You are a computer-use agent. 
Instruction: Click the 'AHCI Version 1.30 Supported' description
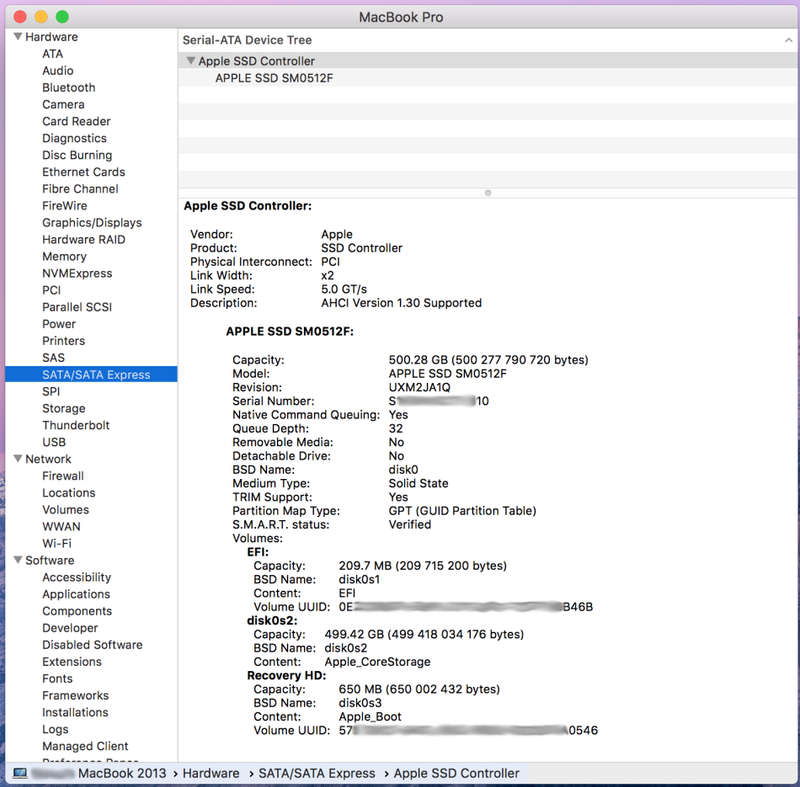point(401,302)
